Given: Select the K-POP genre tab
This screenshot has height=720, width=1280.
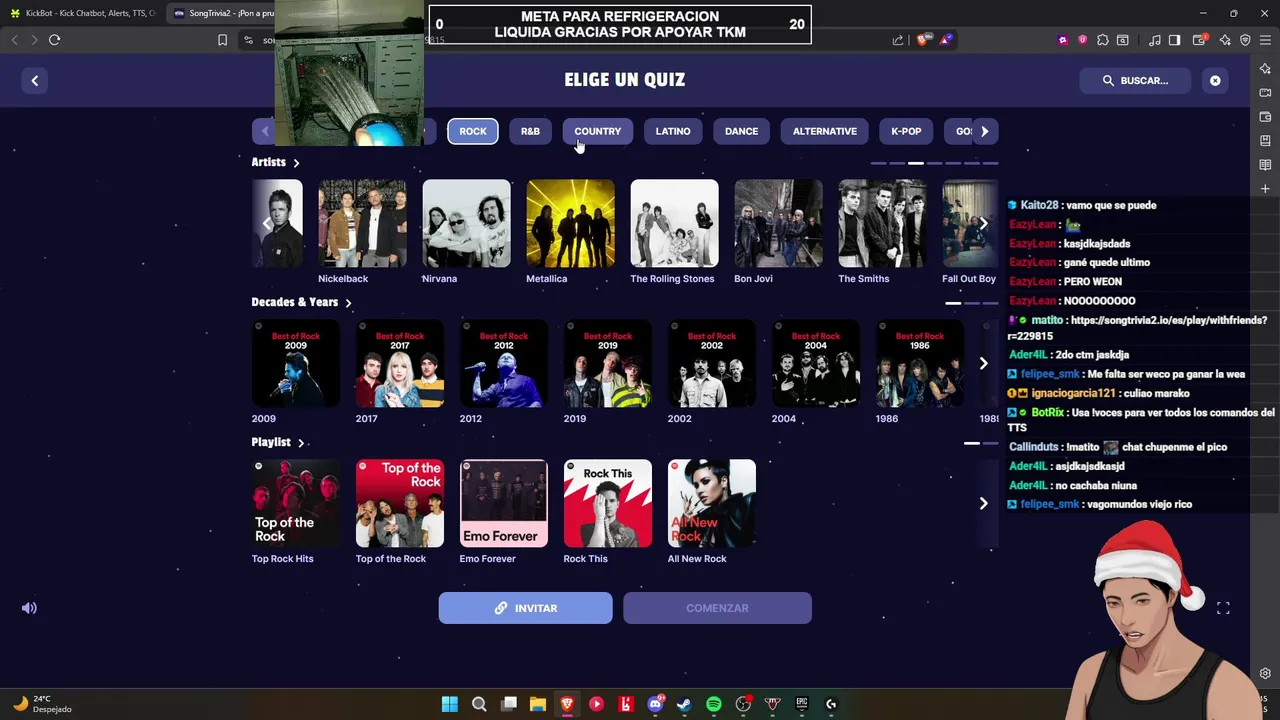Looking at the screenshot, I should pos(906,131).
